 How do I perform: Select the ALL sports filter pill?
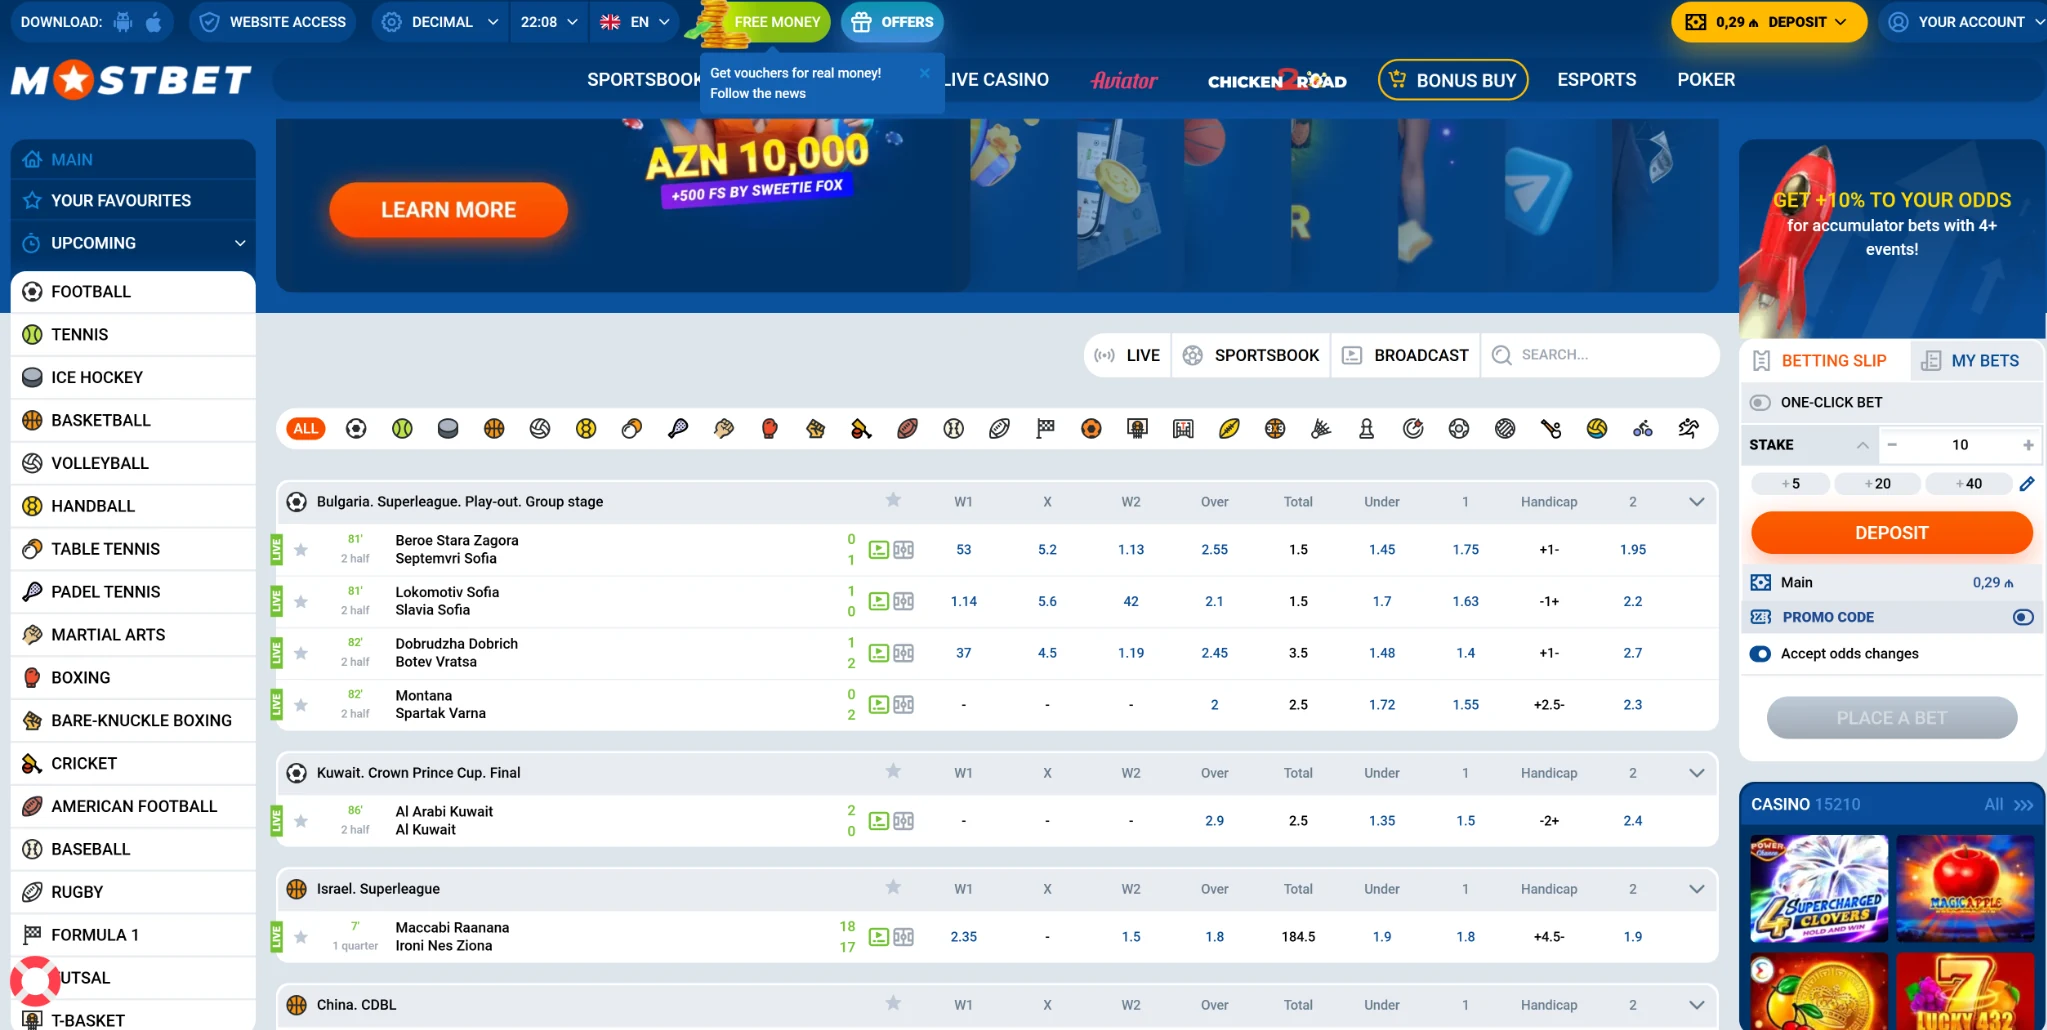point(306,429)
